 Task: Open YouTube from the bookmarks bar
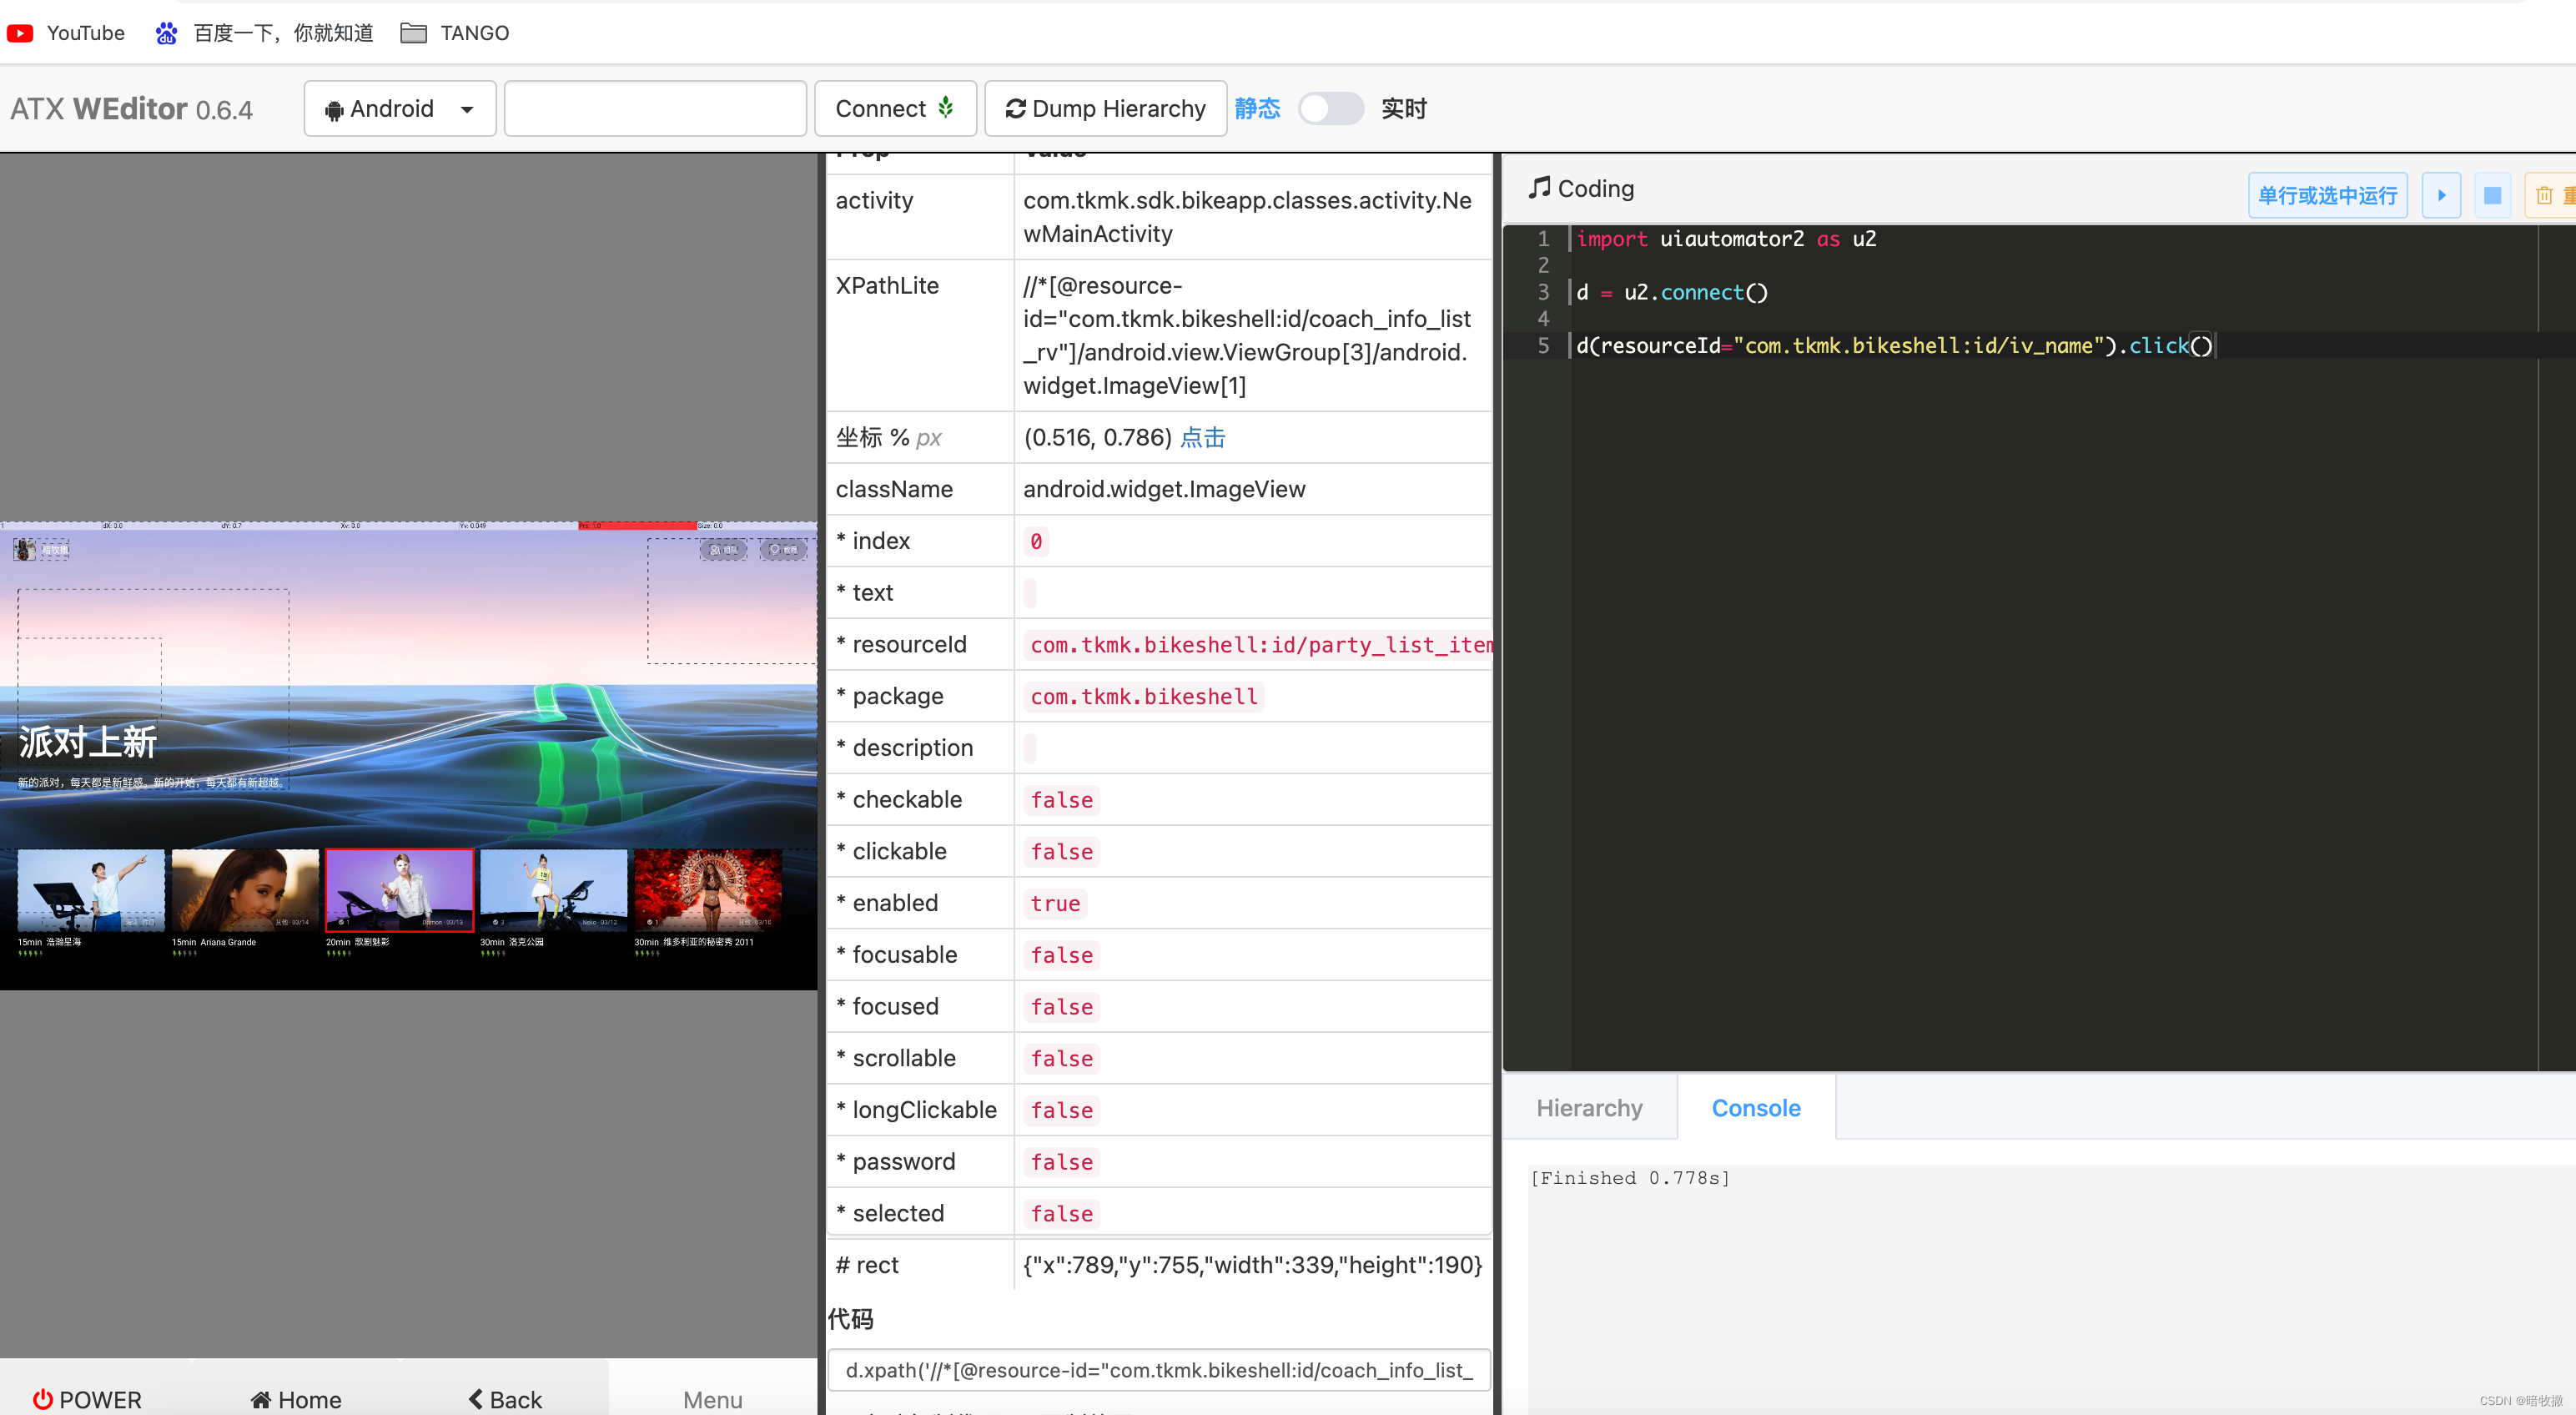[x=66, y=32]
